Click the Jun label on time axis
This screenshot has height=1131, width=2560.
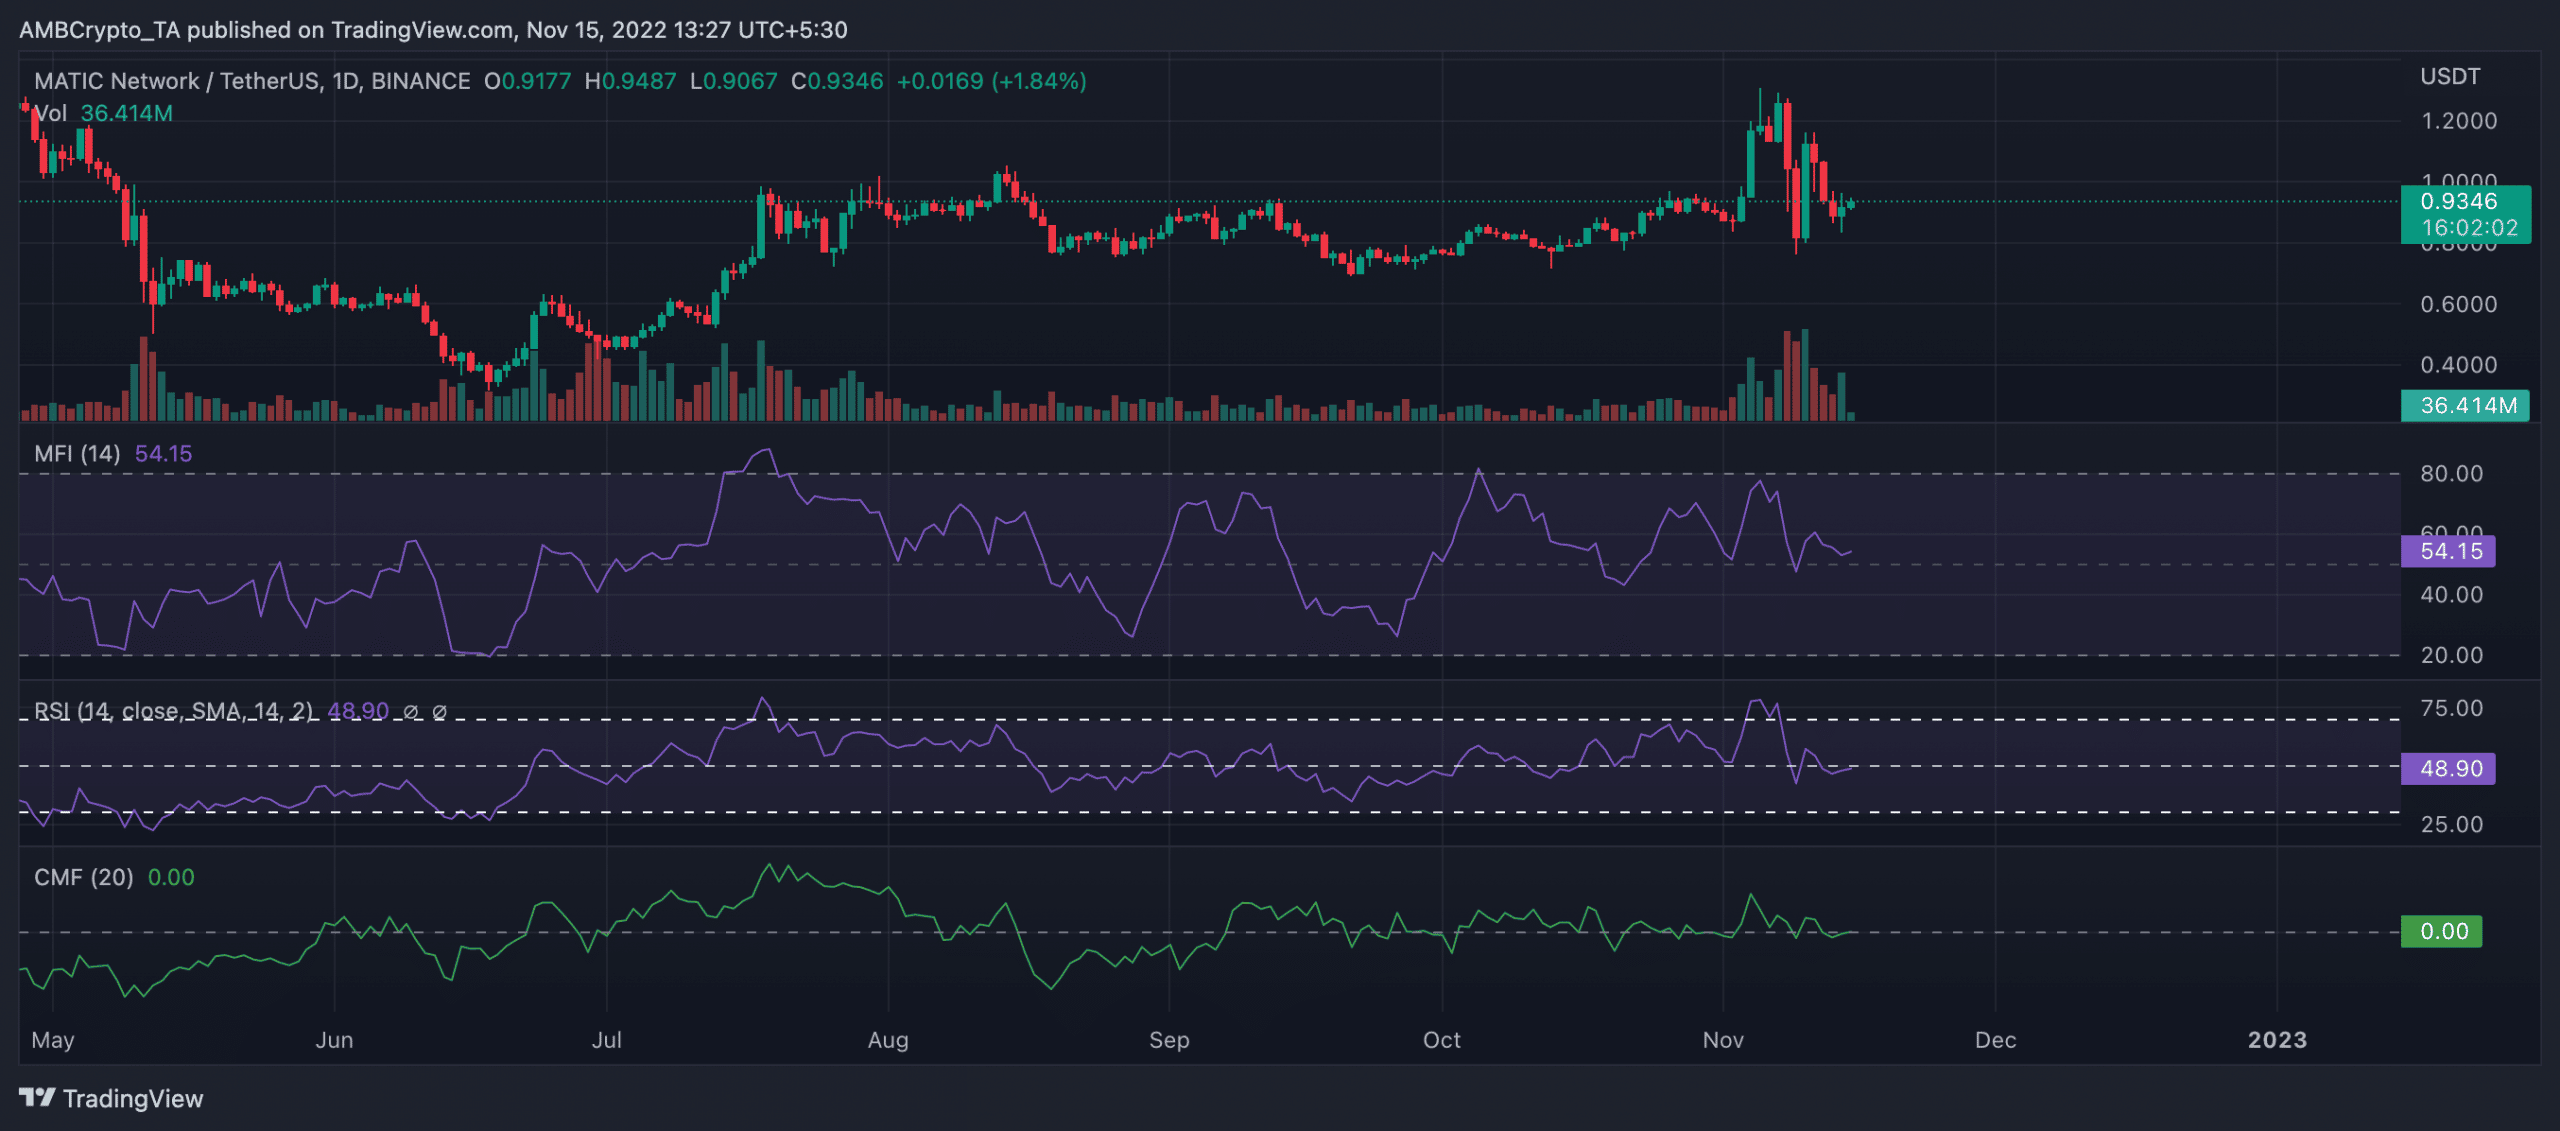[x=334, y=1040]
